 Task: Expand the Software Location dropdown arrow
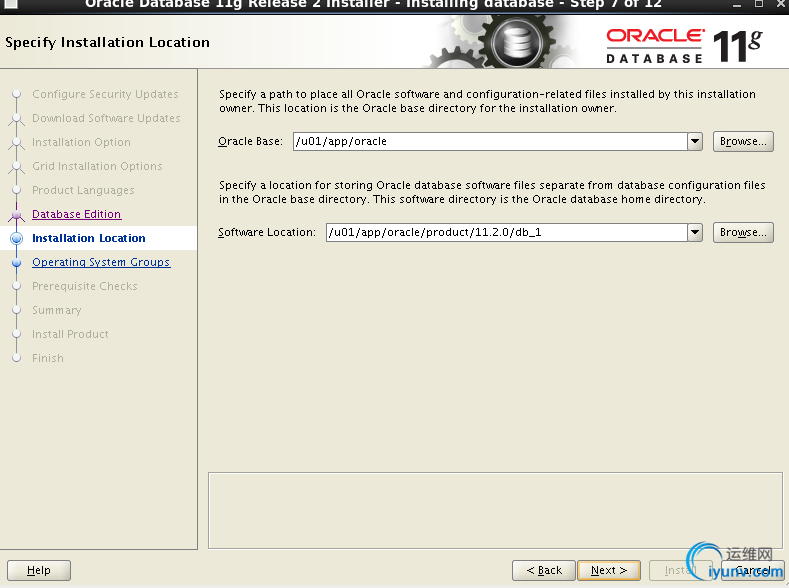[x=695, y=232]
